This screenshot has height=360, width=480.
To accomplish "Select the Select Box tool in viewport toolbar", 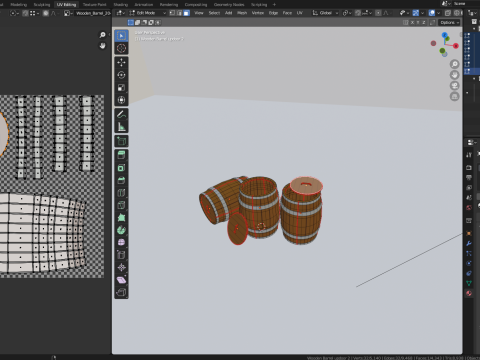I will click(121, 36).
